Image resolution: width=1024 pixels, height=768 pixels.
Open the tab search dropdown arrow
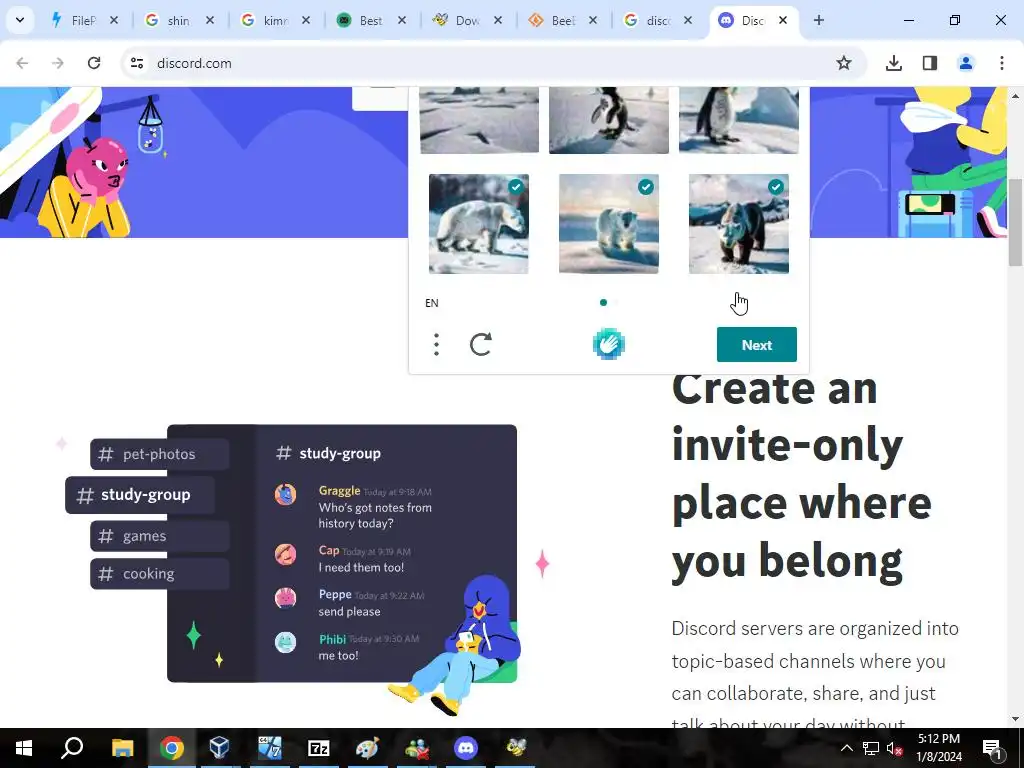coord(20,20)
